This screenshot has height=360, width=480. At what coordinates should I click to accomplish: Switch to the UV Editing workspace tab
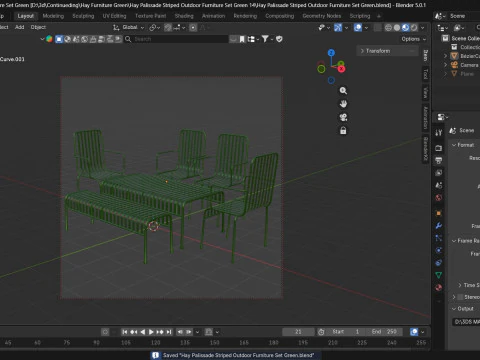(x=114, y=16)
